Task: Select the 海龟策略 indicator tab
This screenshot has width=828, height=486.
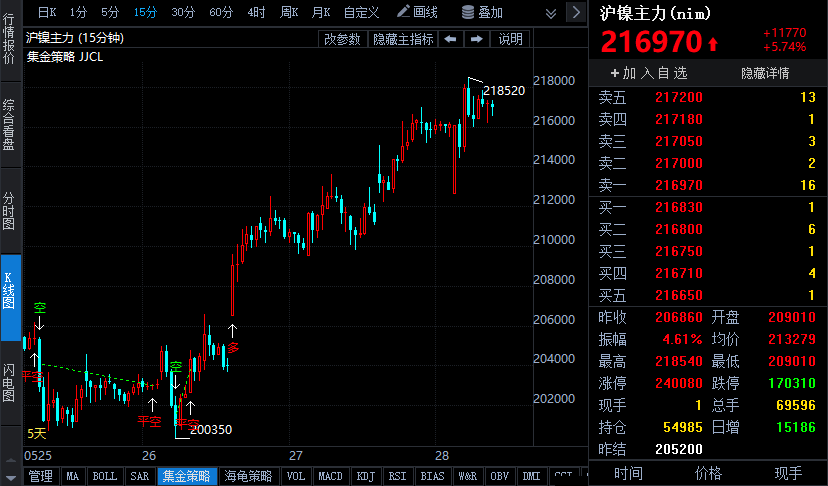Action: [248, 476]
